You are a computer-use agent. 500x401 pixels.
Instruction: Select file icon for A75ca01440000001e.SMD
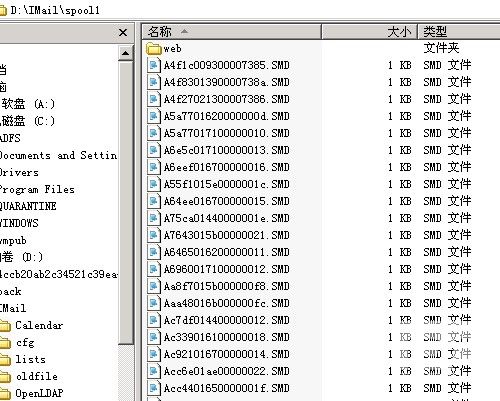point(154,218)
